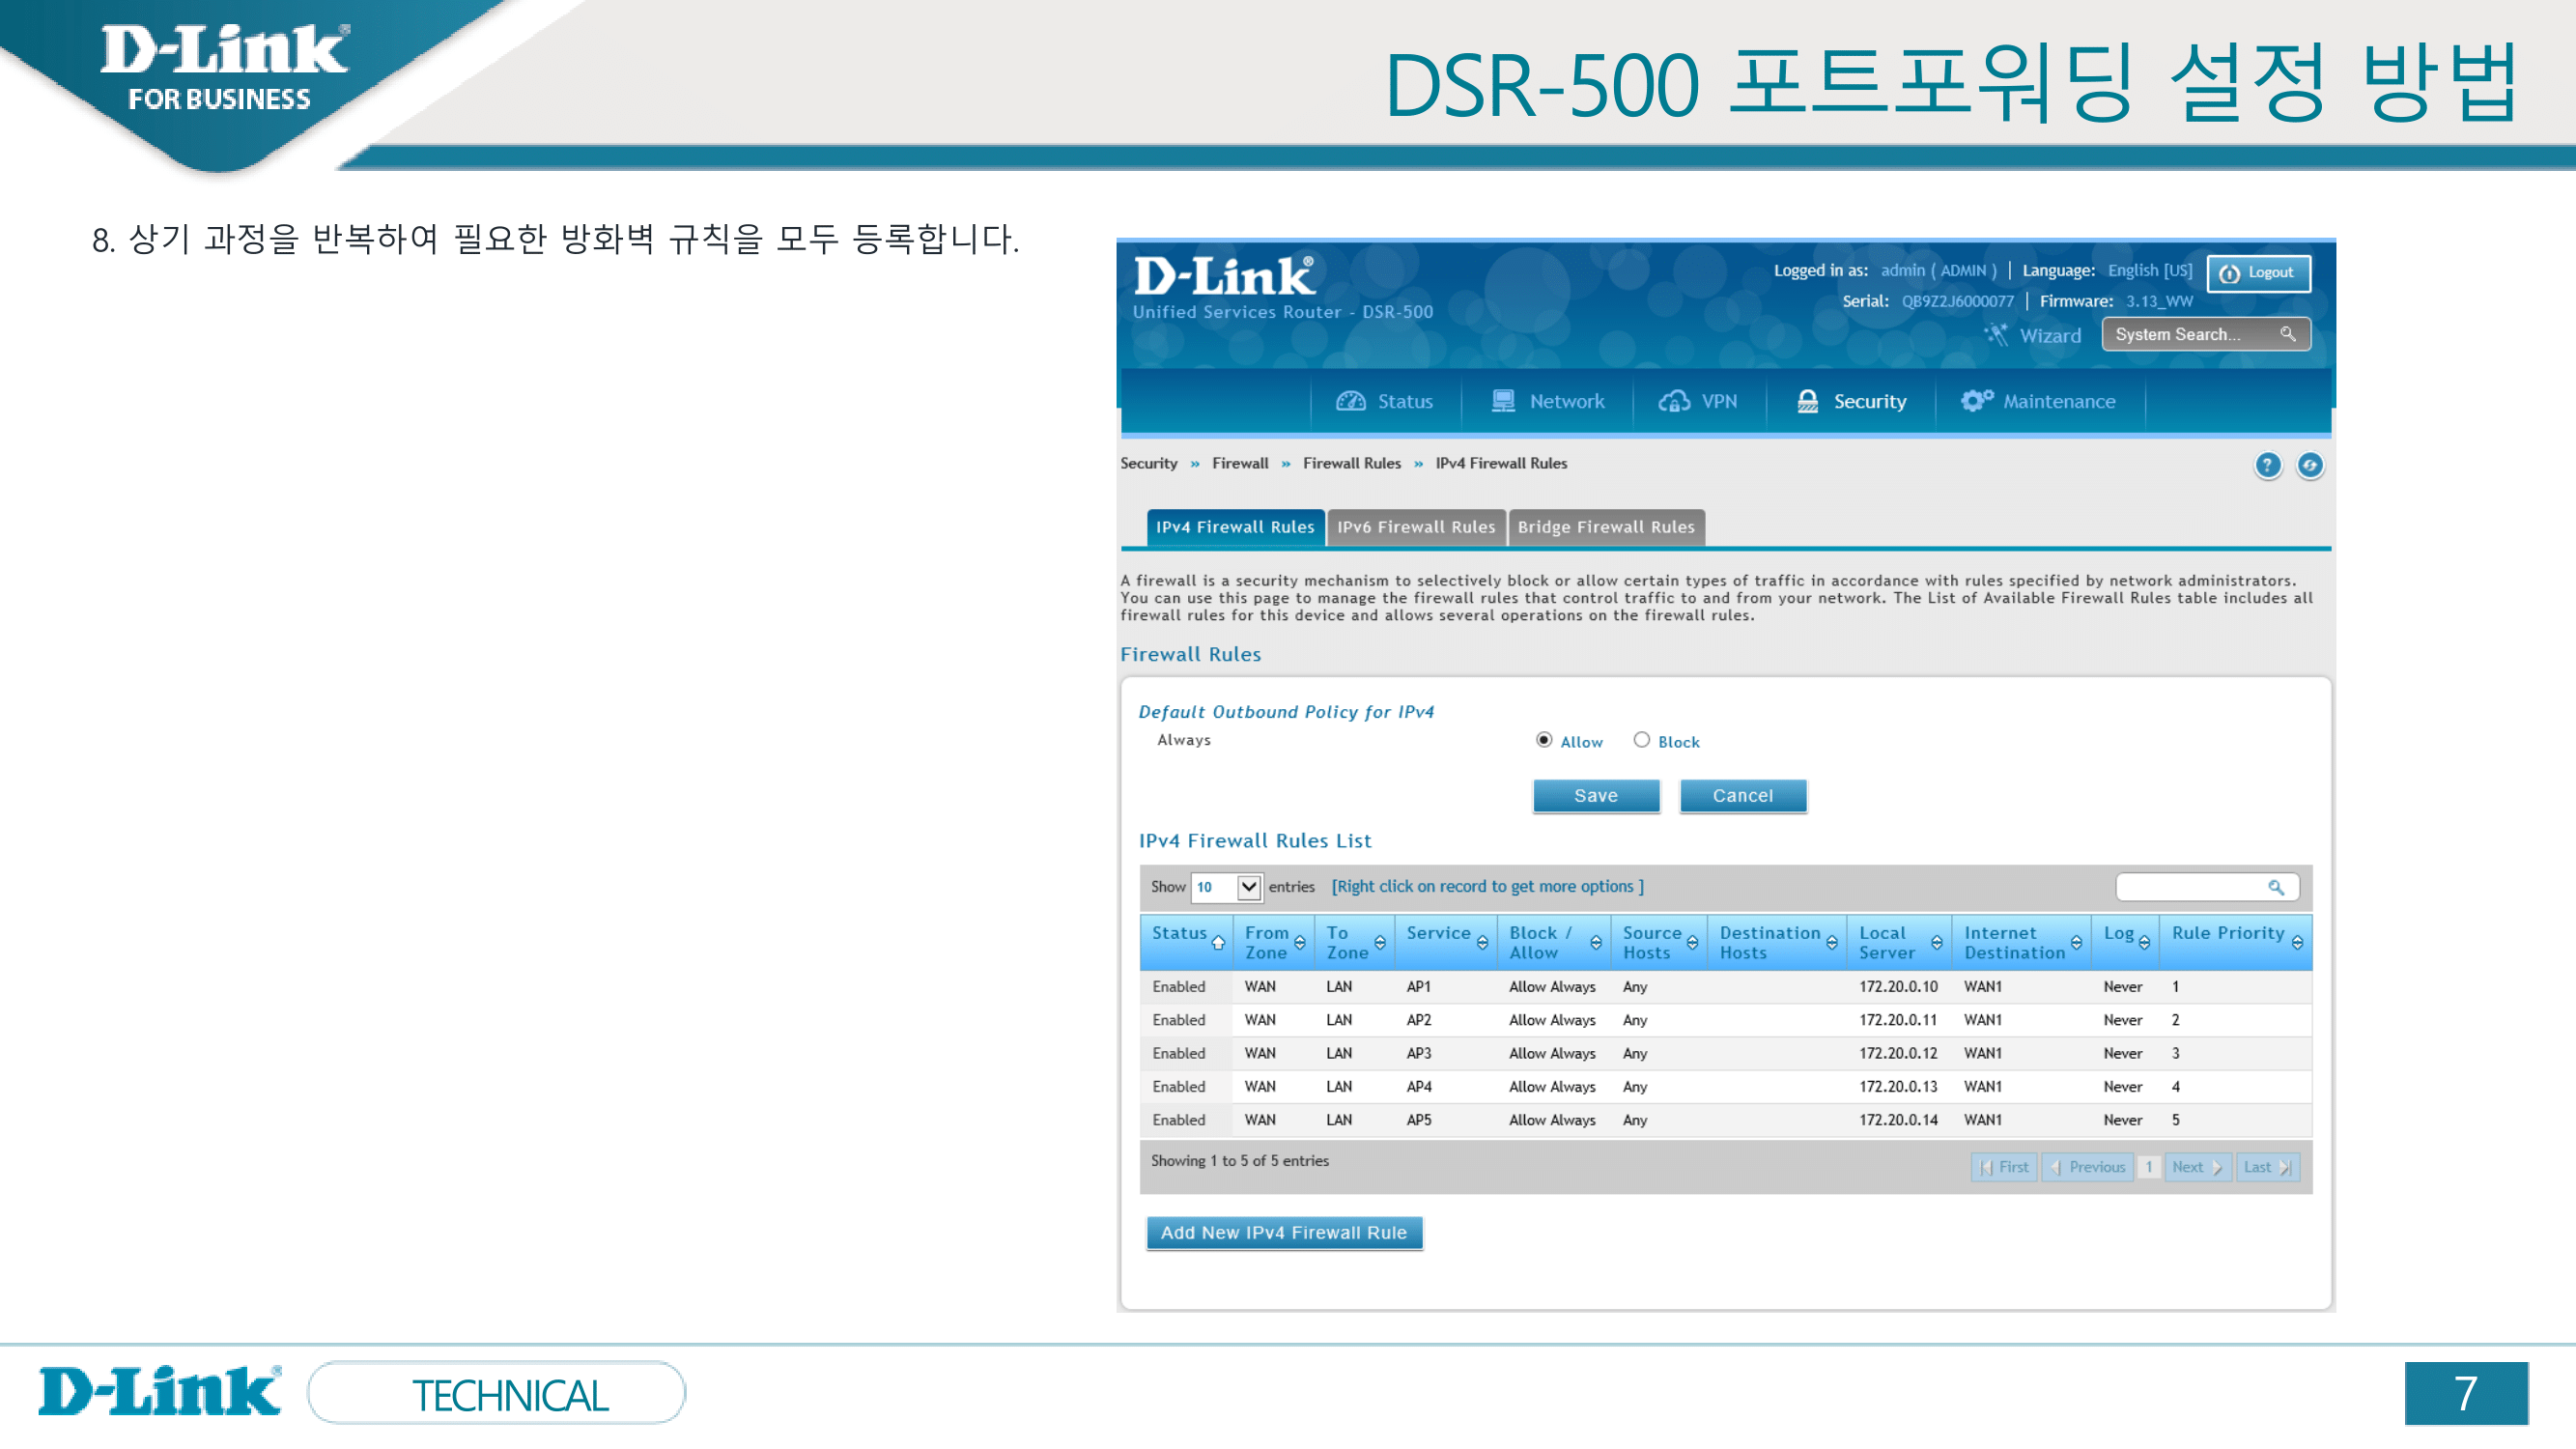Save the Default Outbound Policy

[1595, 795]
